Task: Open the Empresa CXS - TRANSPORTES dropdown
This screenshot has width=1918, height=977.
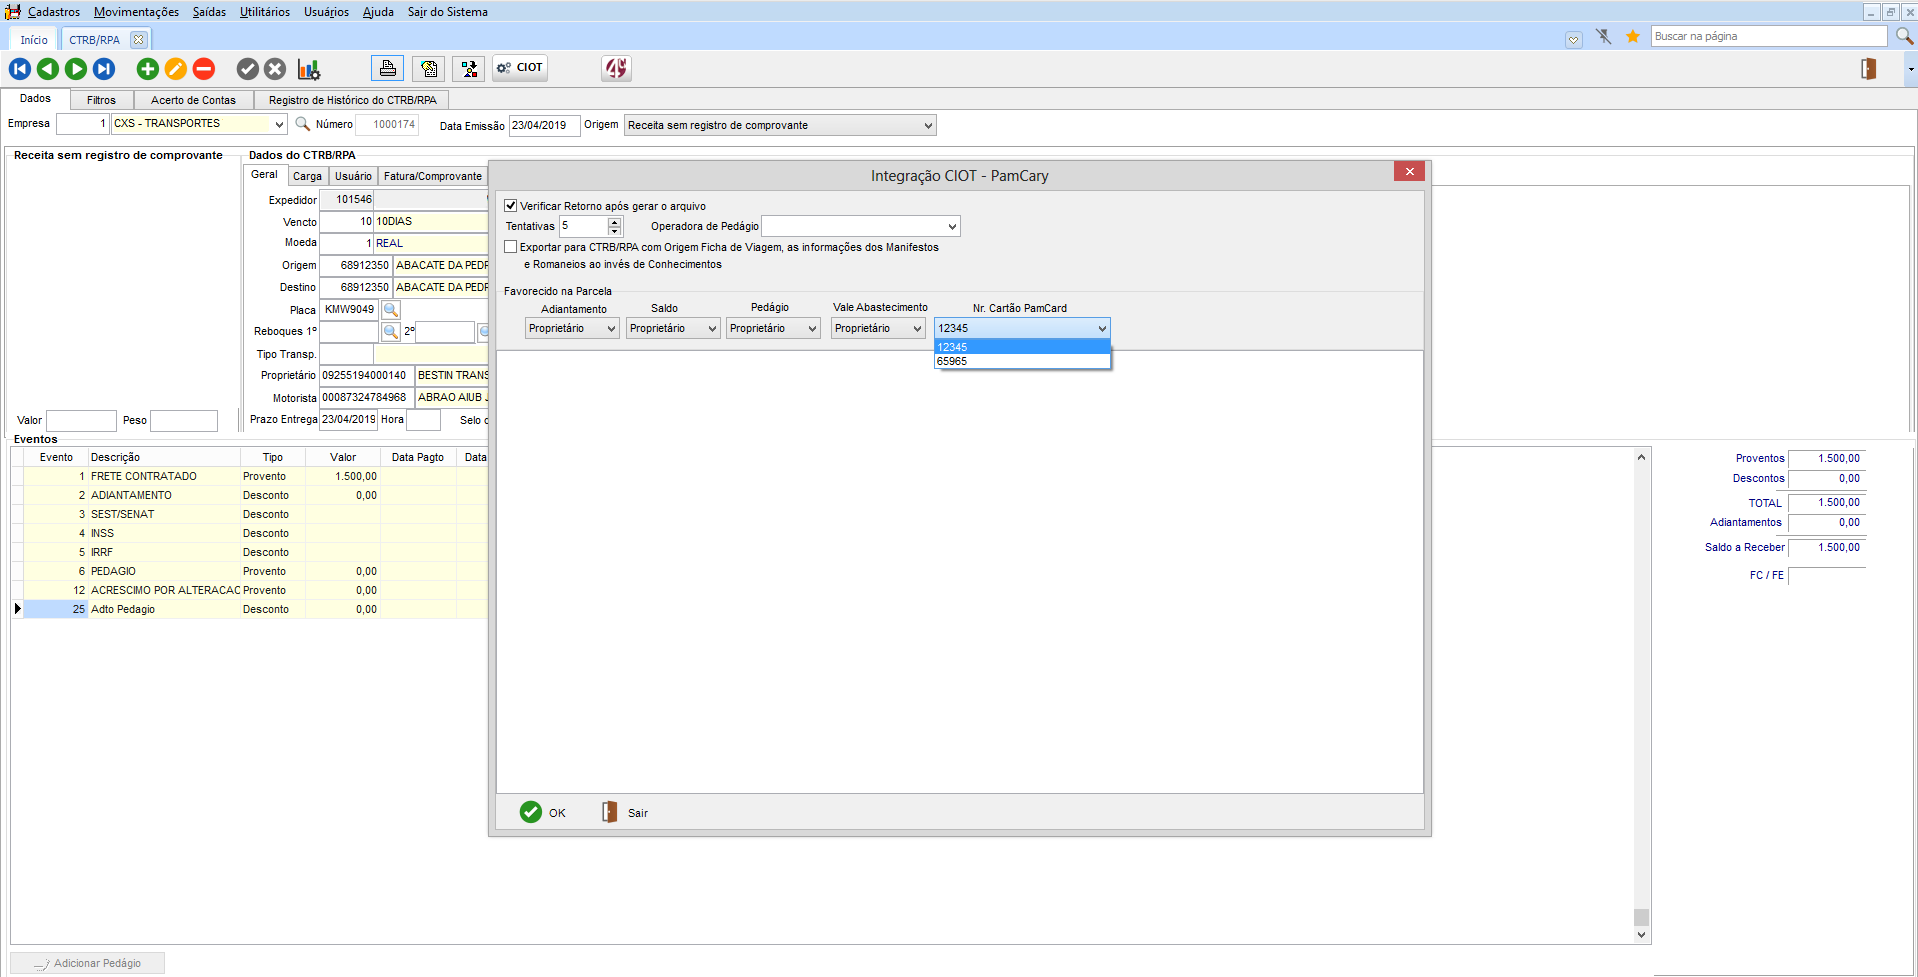Action: pyautogui.click(x=279, y=124)
